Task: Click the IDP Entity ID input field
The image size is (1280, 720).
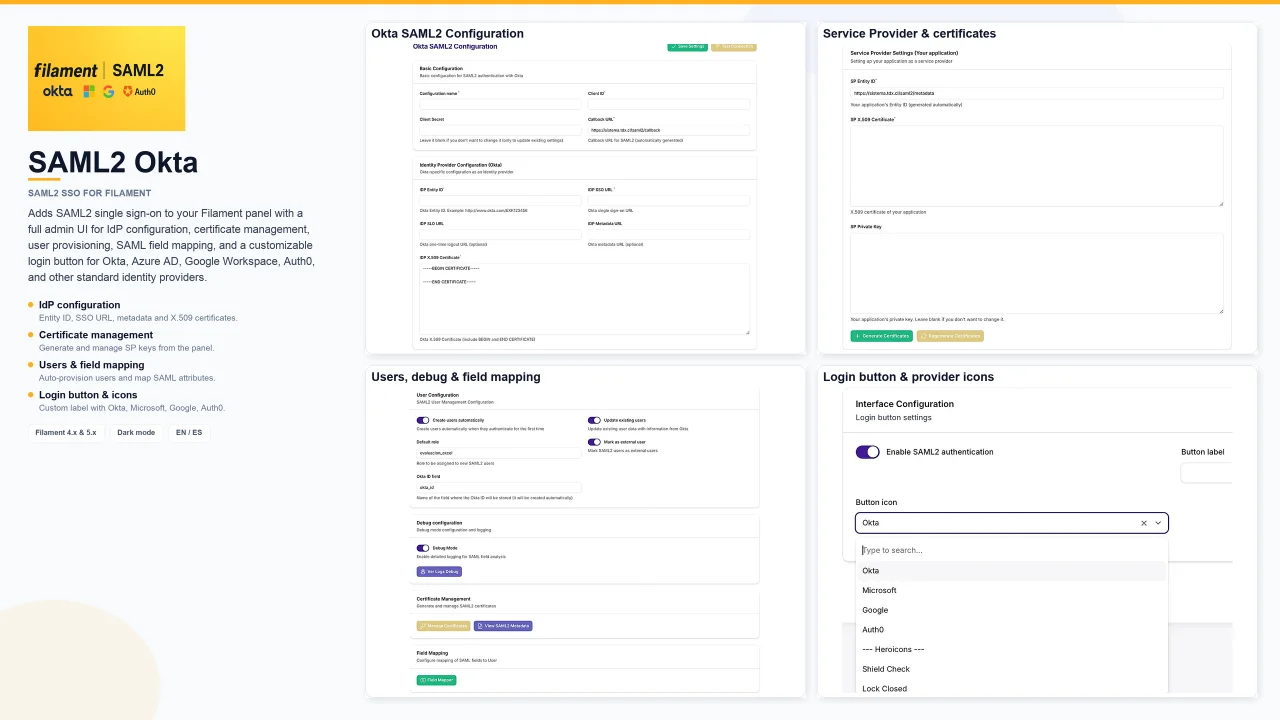Action: [500, 200]
